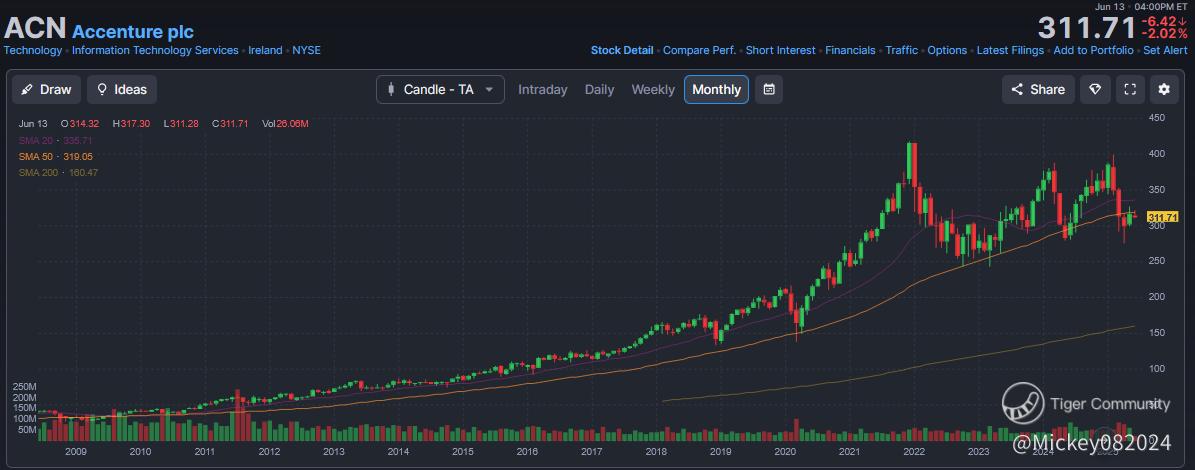Viewport: 1195px width, 470px height.
Task: Click the Share chart button
Action: click(x=1038, y=89)
